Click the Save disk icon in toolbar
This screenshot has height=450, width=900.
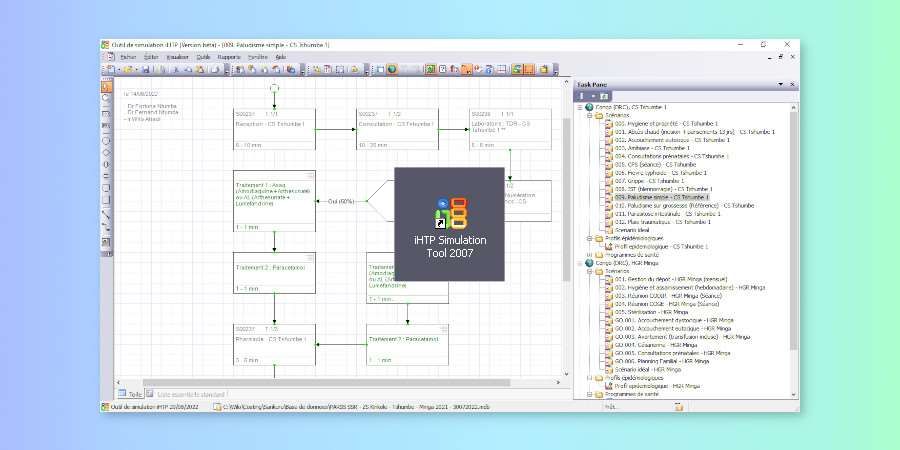[146, 69]
